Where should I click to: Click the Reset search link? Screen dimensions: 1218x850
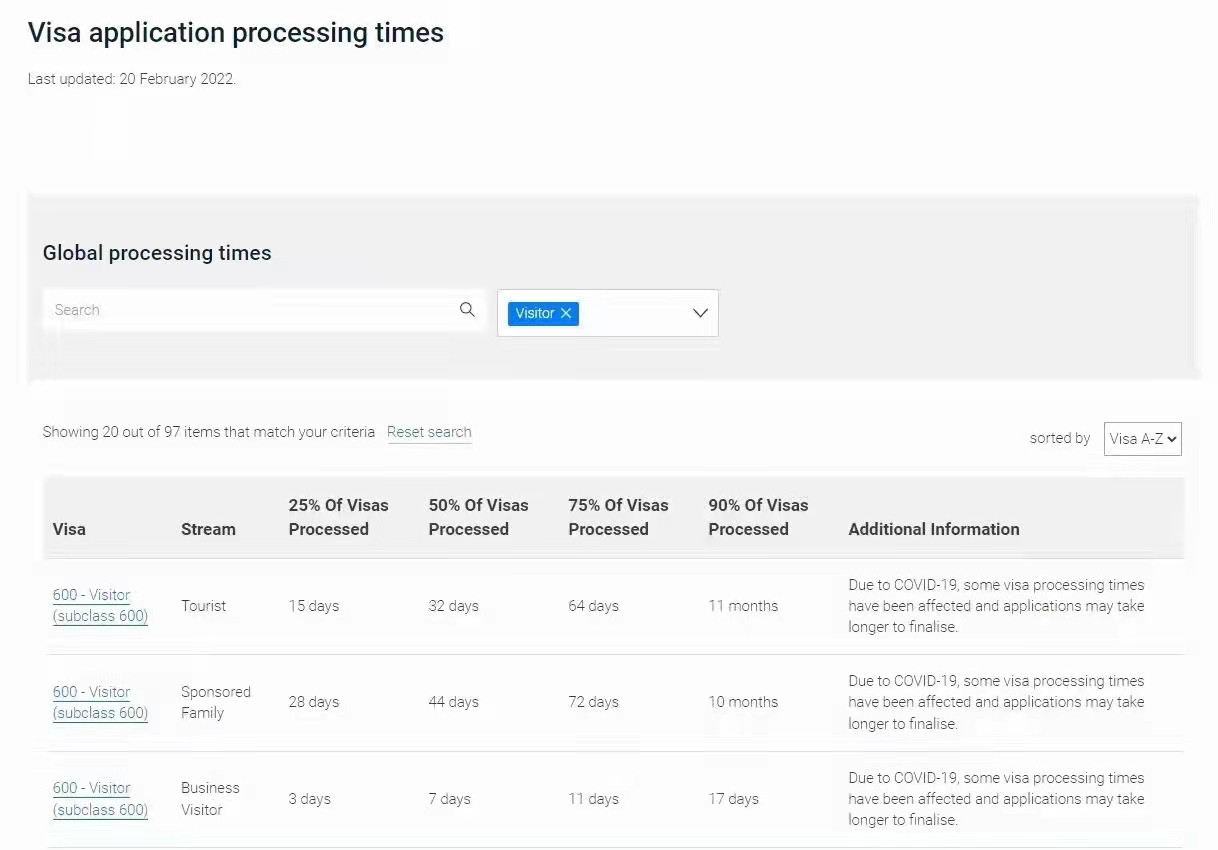[429, 432]
